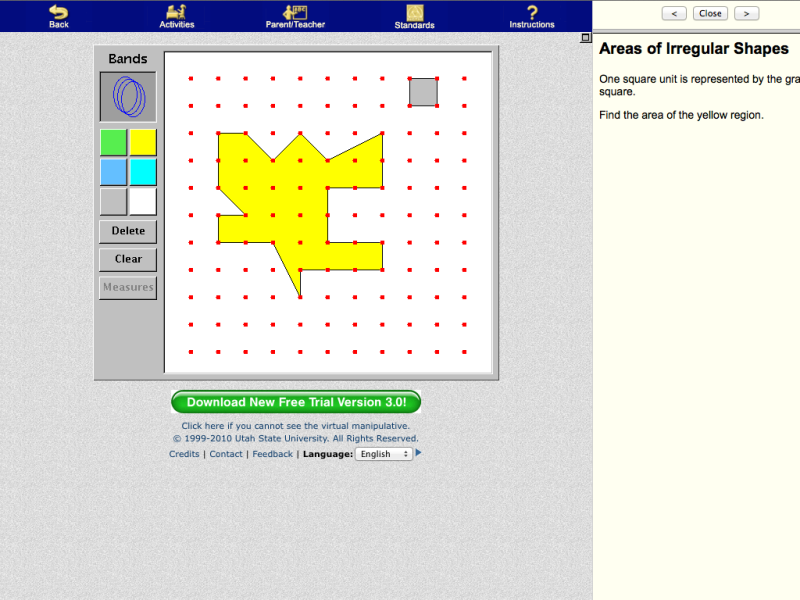Select the green color swatch
Viewport: 800px width, 600px height.
[113, 141]
